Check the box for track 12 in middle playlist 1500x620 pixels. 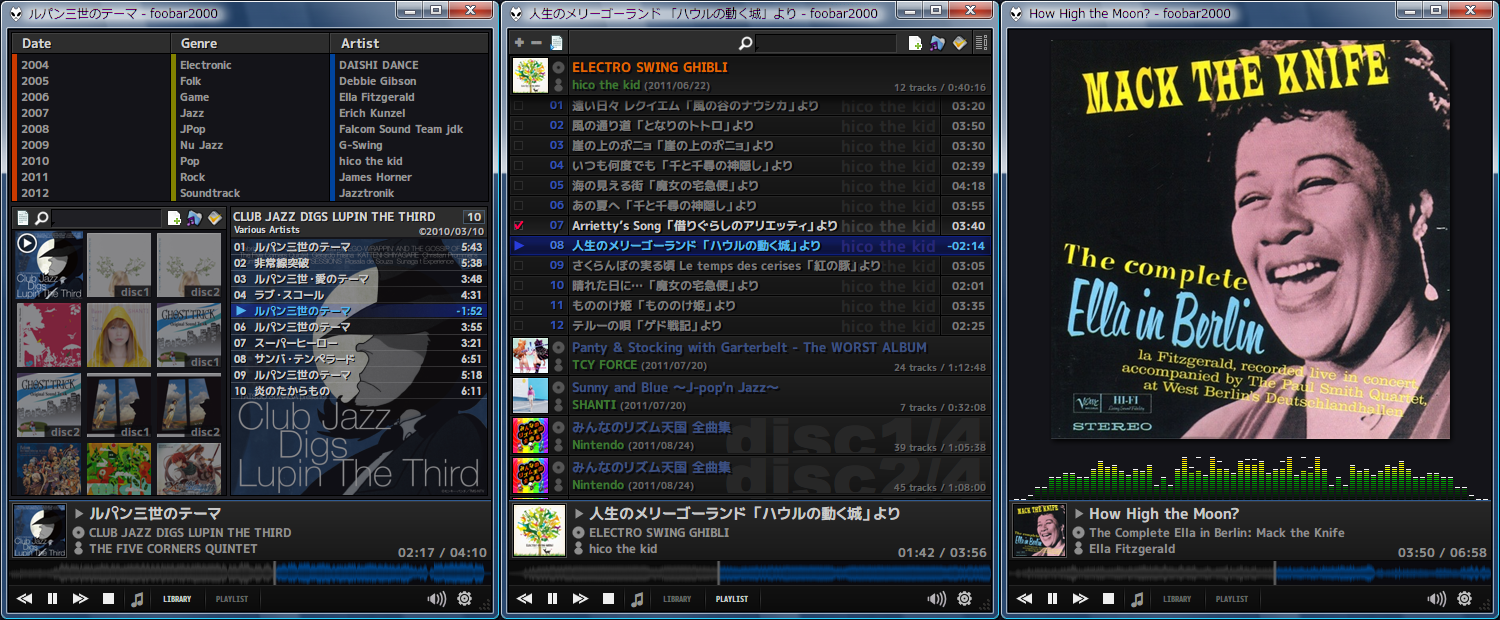point(518,326)
